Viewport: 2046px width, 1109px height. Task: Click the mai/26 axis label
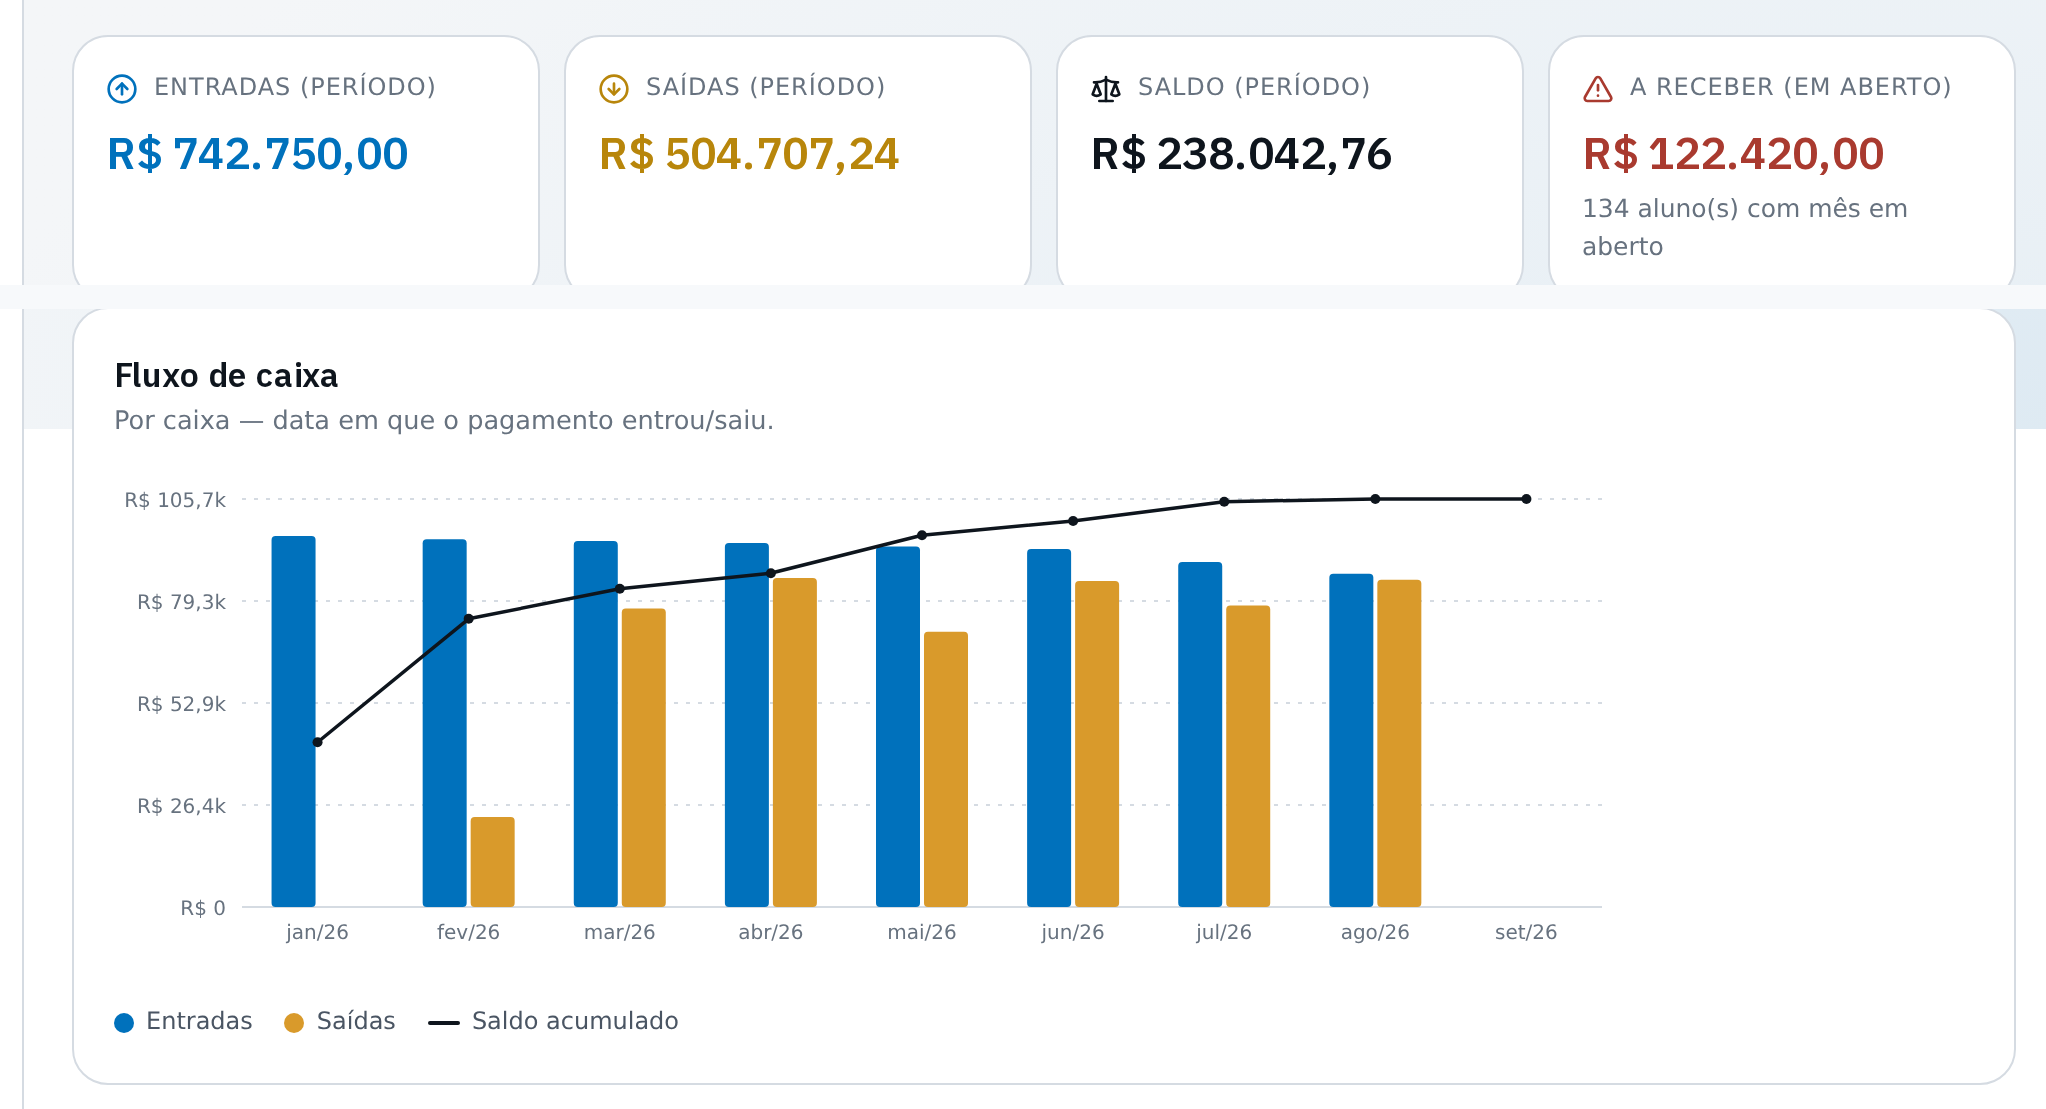[922, 932]
